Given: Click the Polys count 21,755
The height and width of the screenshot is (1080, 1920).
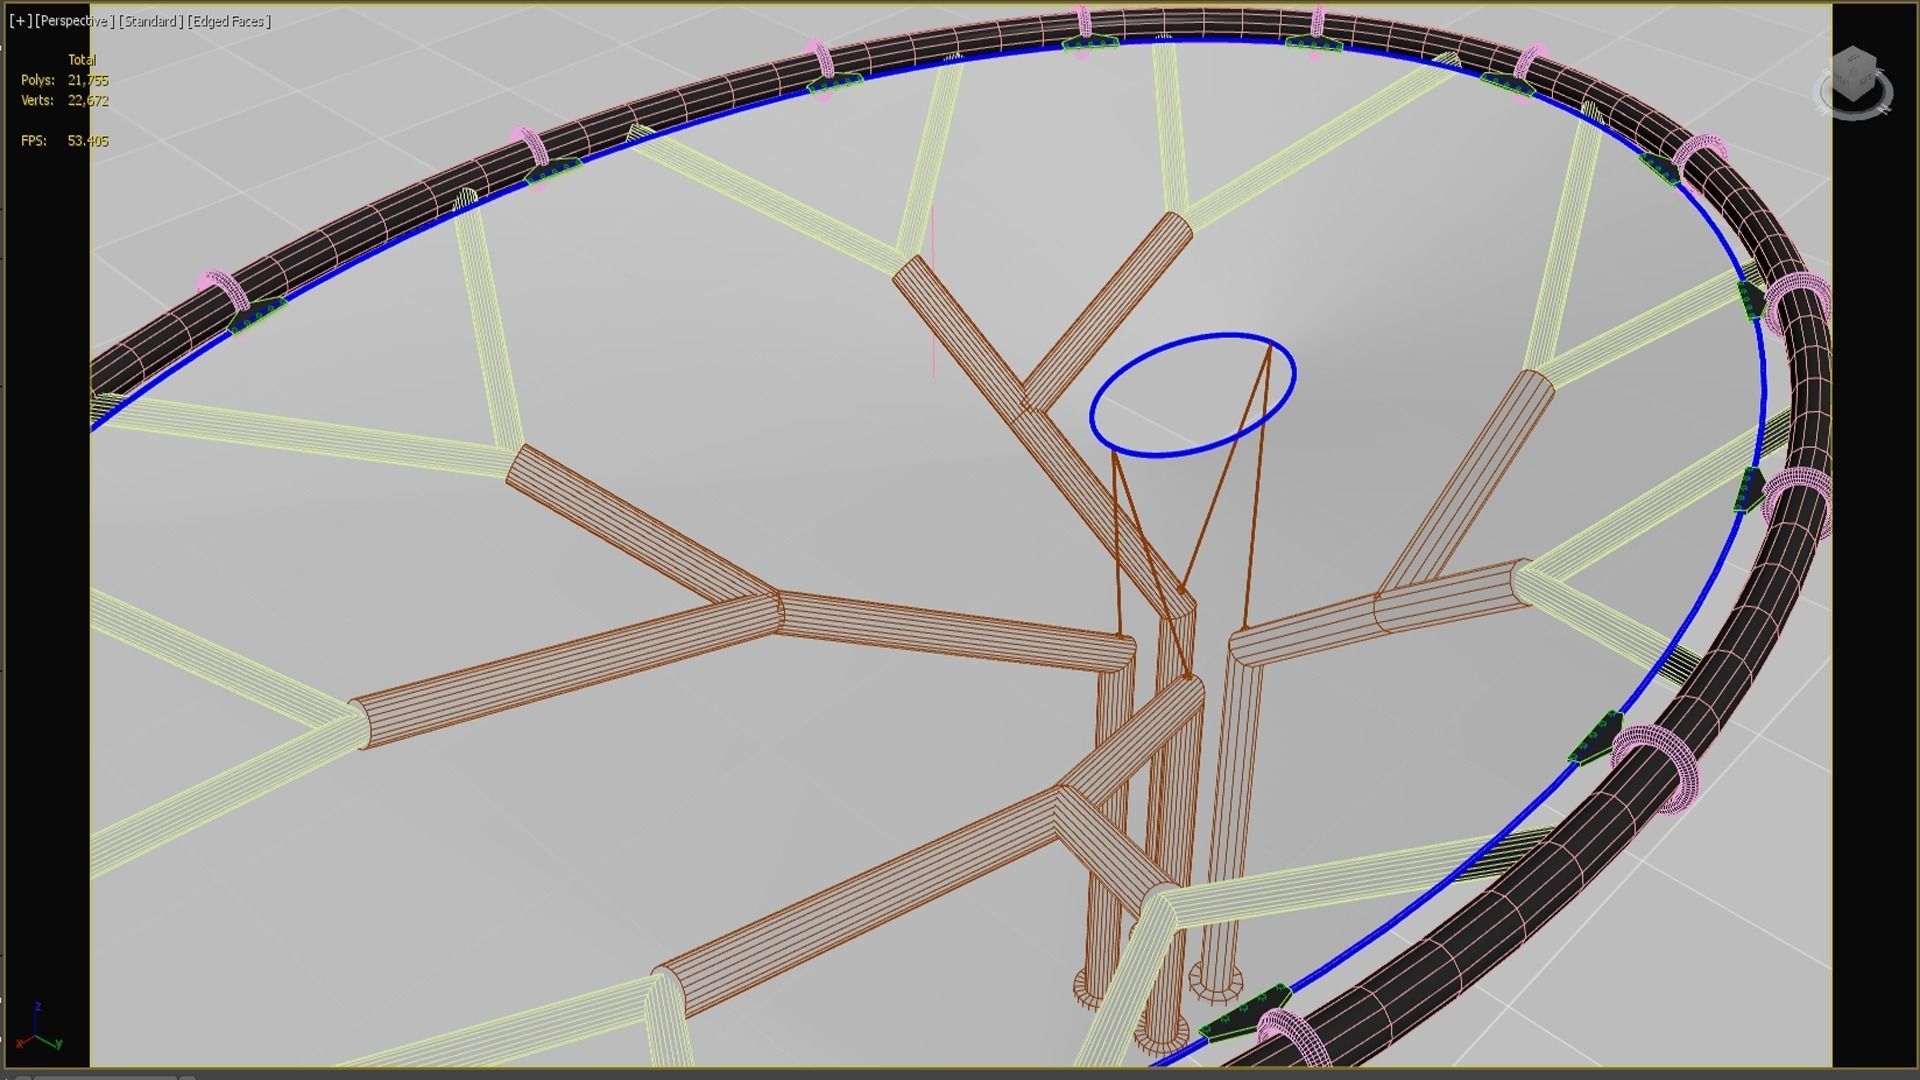Looking at the screenshot, I should 88,80.
